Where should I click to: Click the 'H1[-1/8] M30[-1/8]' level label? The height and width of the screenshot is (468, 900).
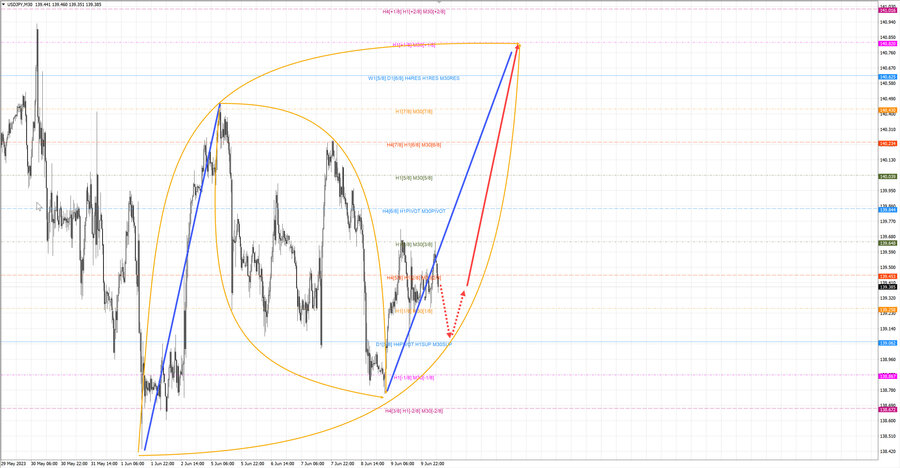414,378
